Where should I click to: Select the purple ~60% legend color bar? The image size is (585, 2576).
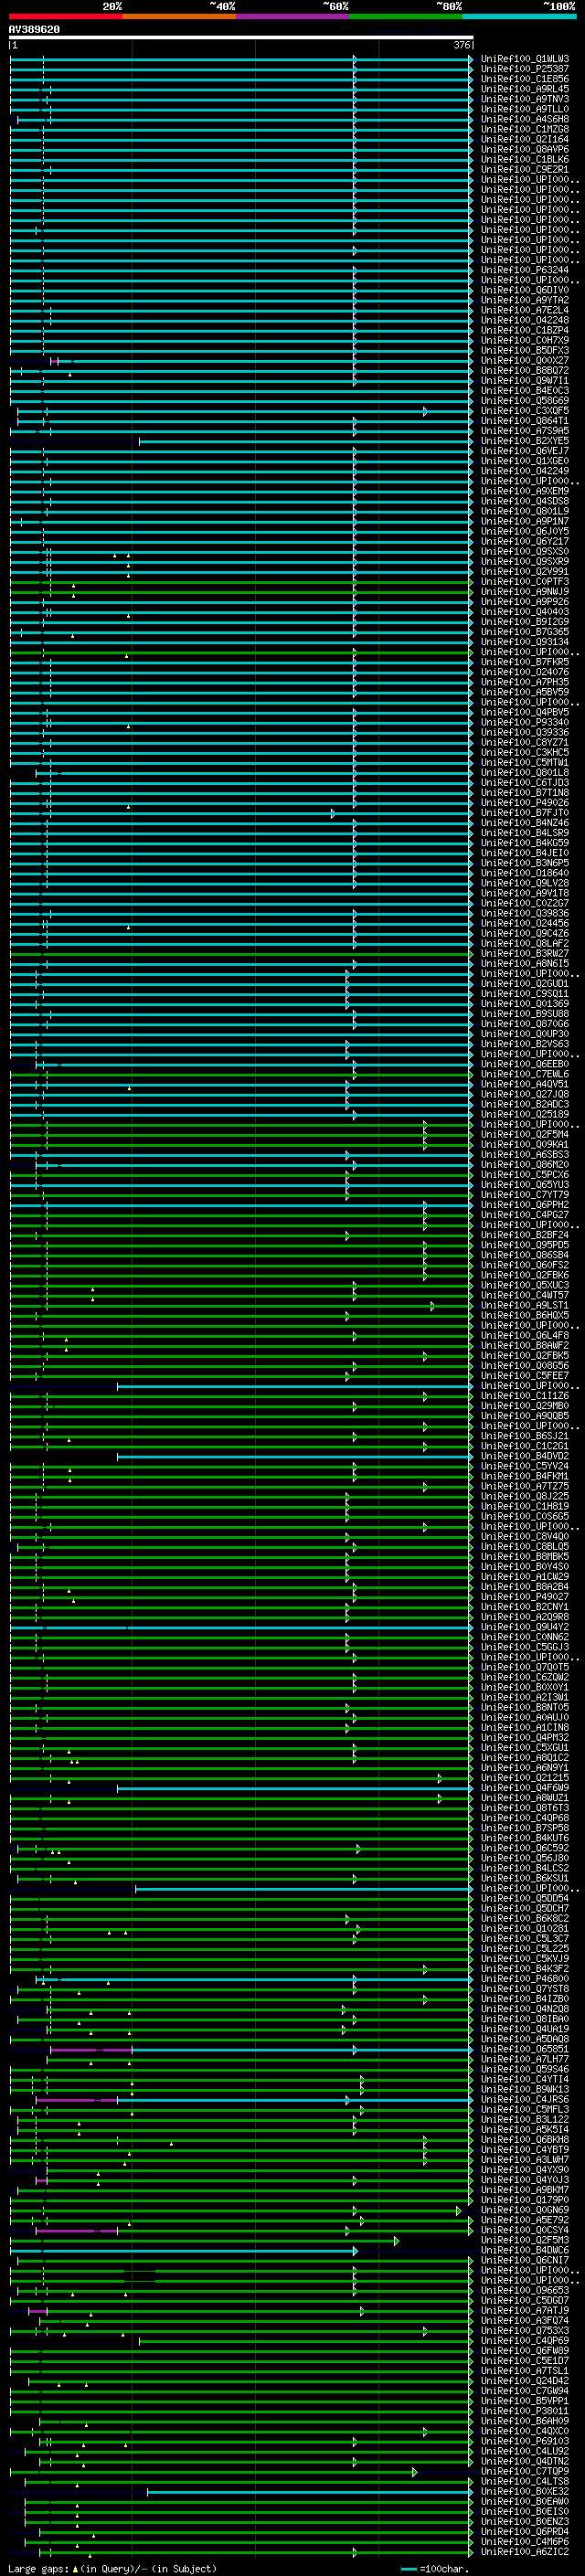[293, 16]
